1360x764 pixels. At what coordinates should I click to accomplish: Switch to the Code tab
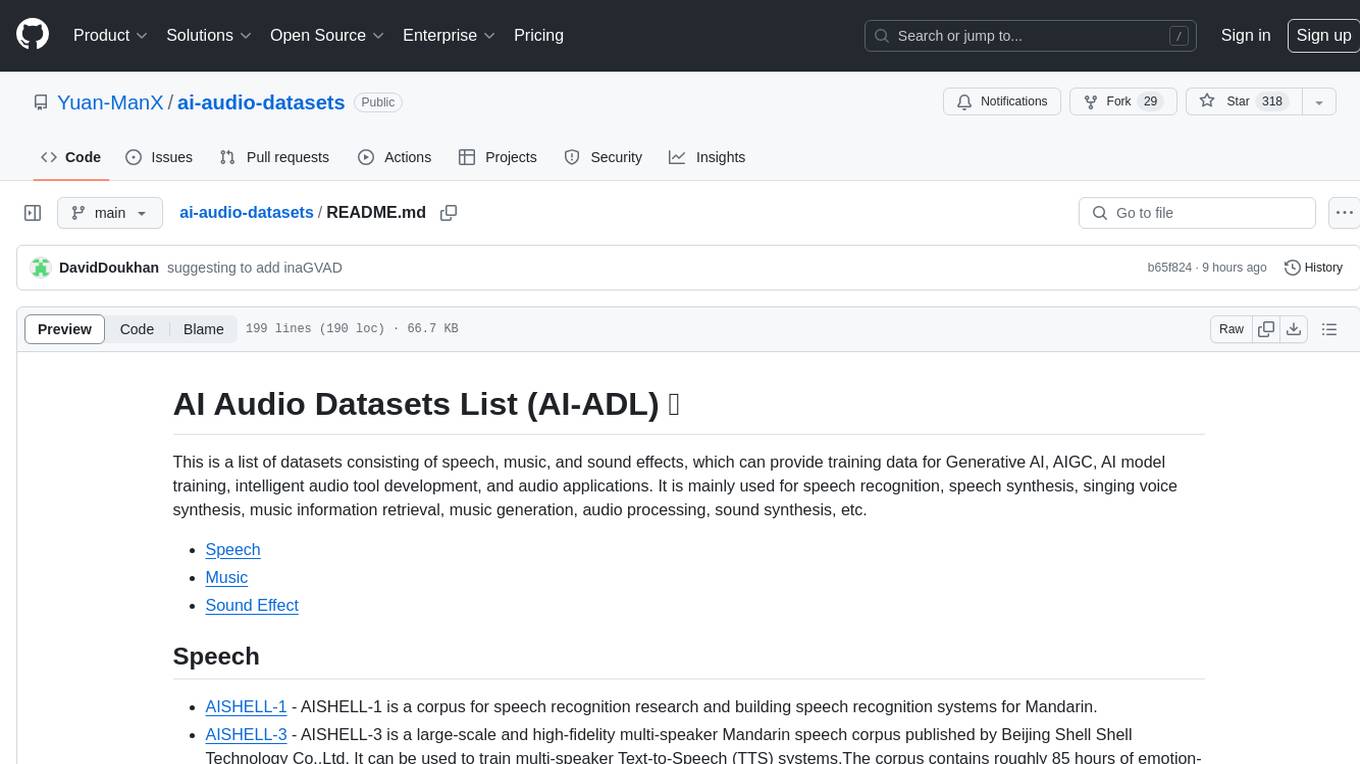pos(71,157)
